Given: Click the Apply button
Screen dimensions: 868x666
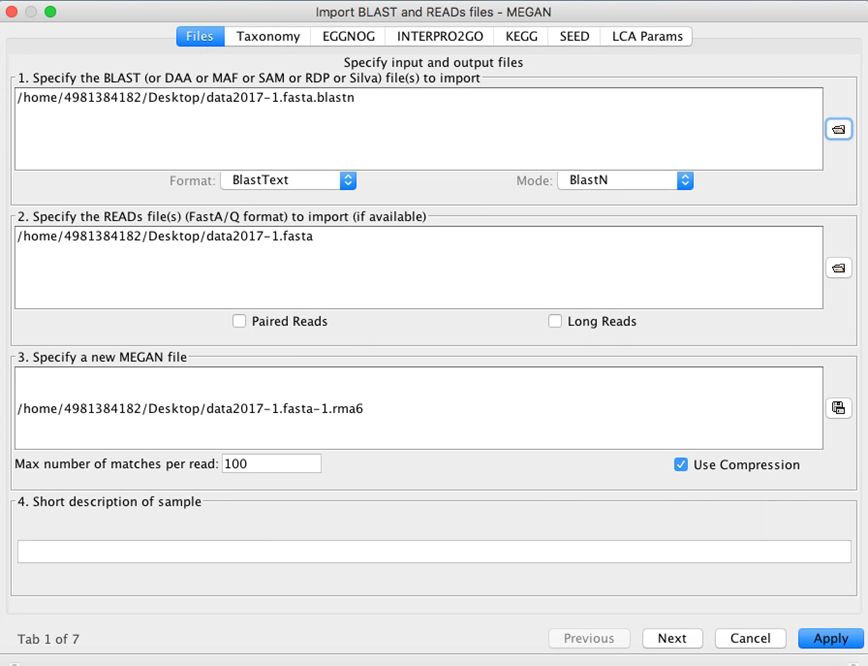Looking at the screenshot, I should 830,638.
